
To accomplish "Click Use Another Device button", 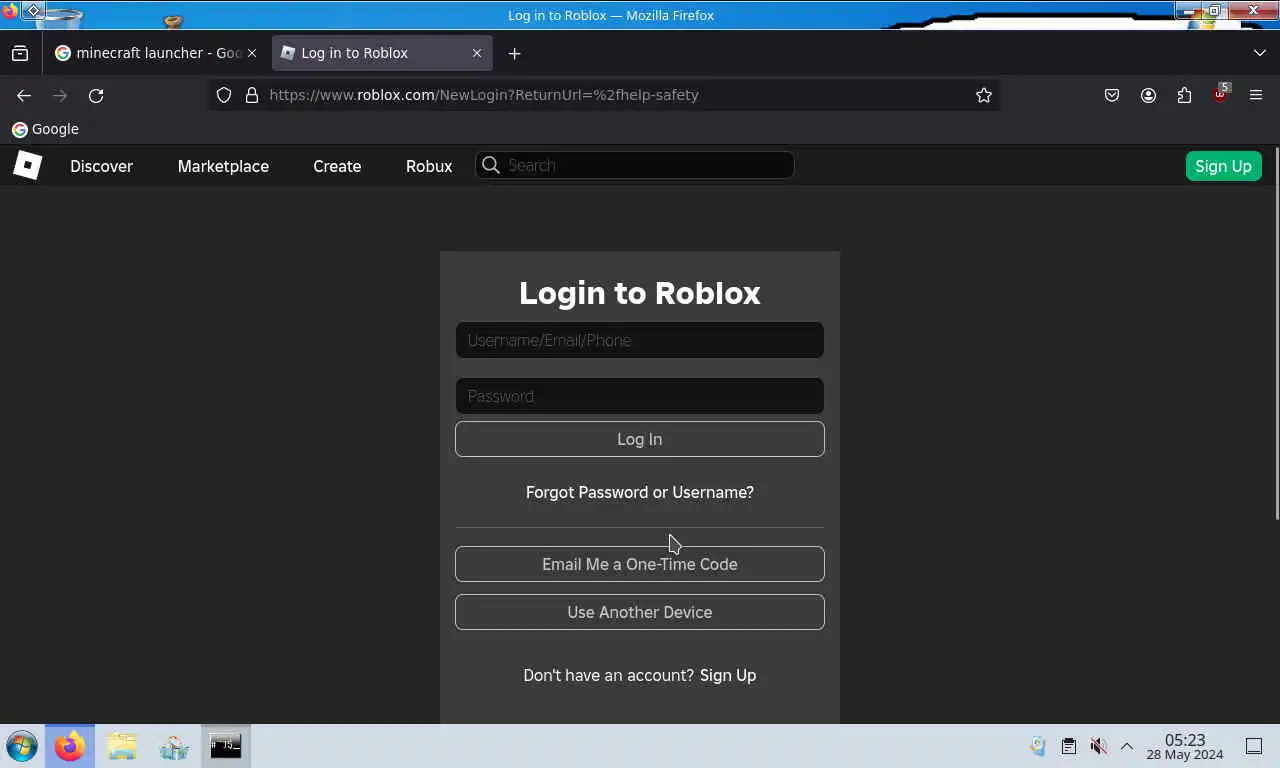I will pos(640,612).
